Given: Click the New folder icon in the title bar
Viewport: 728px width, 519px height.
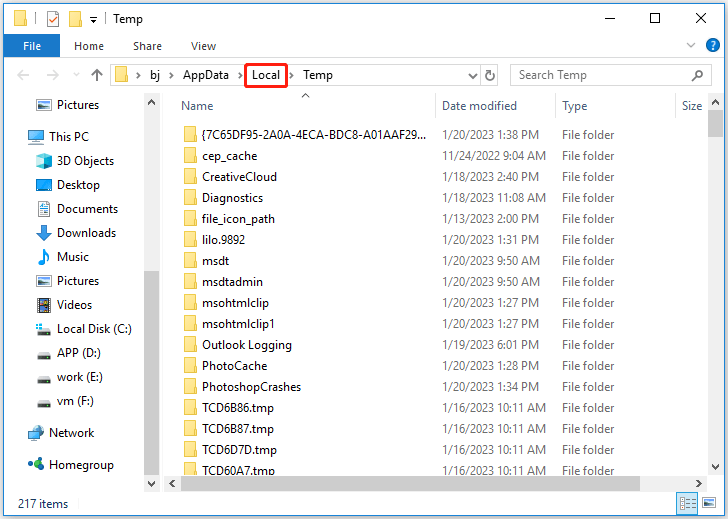Looking at the screenshot, I should tap(75, 19).
